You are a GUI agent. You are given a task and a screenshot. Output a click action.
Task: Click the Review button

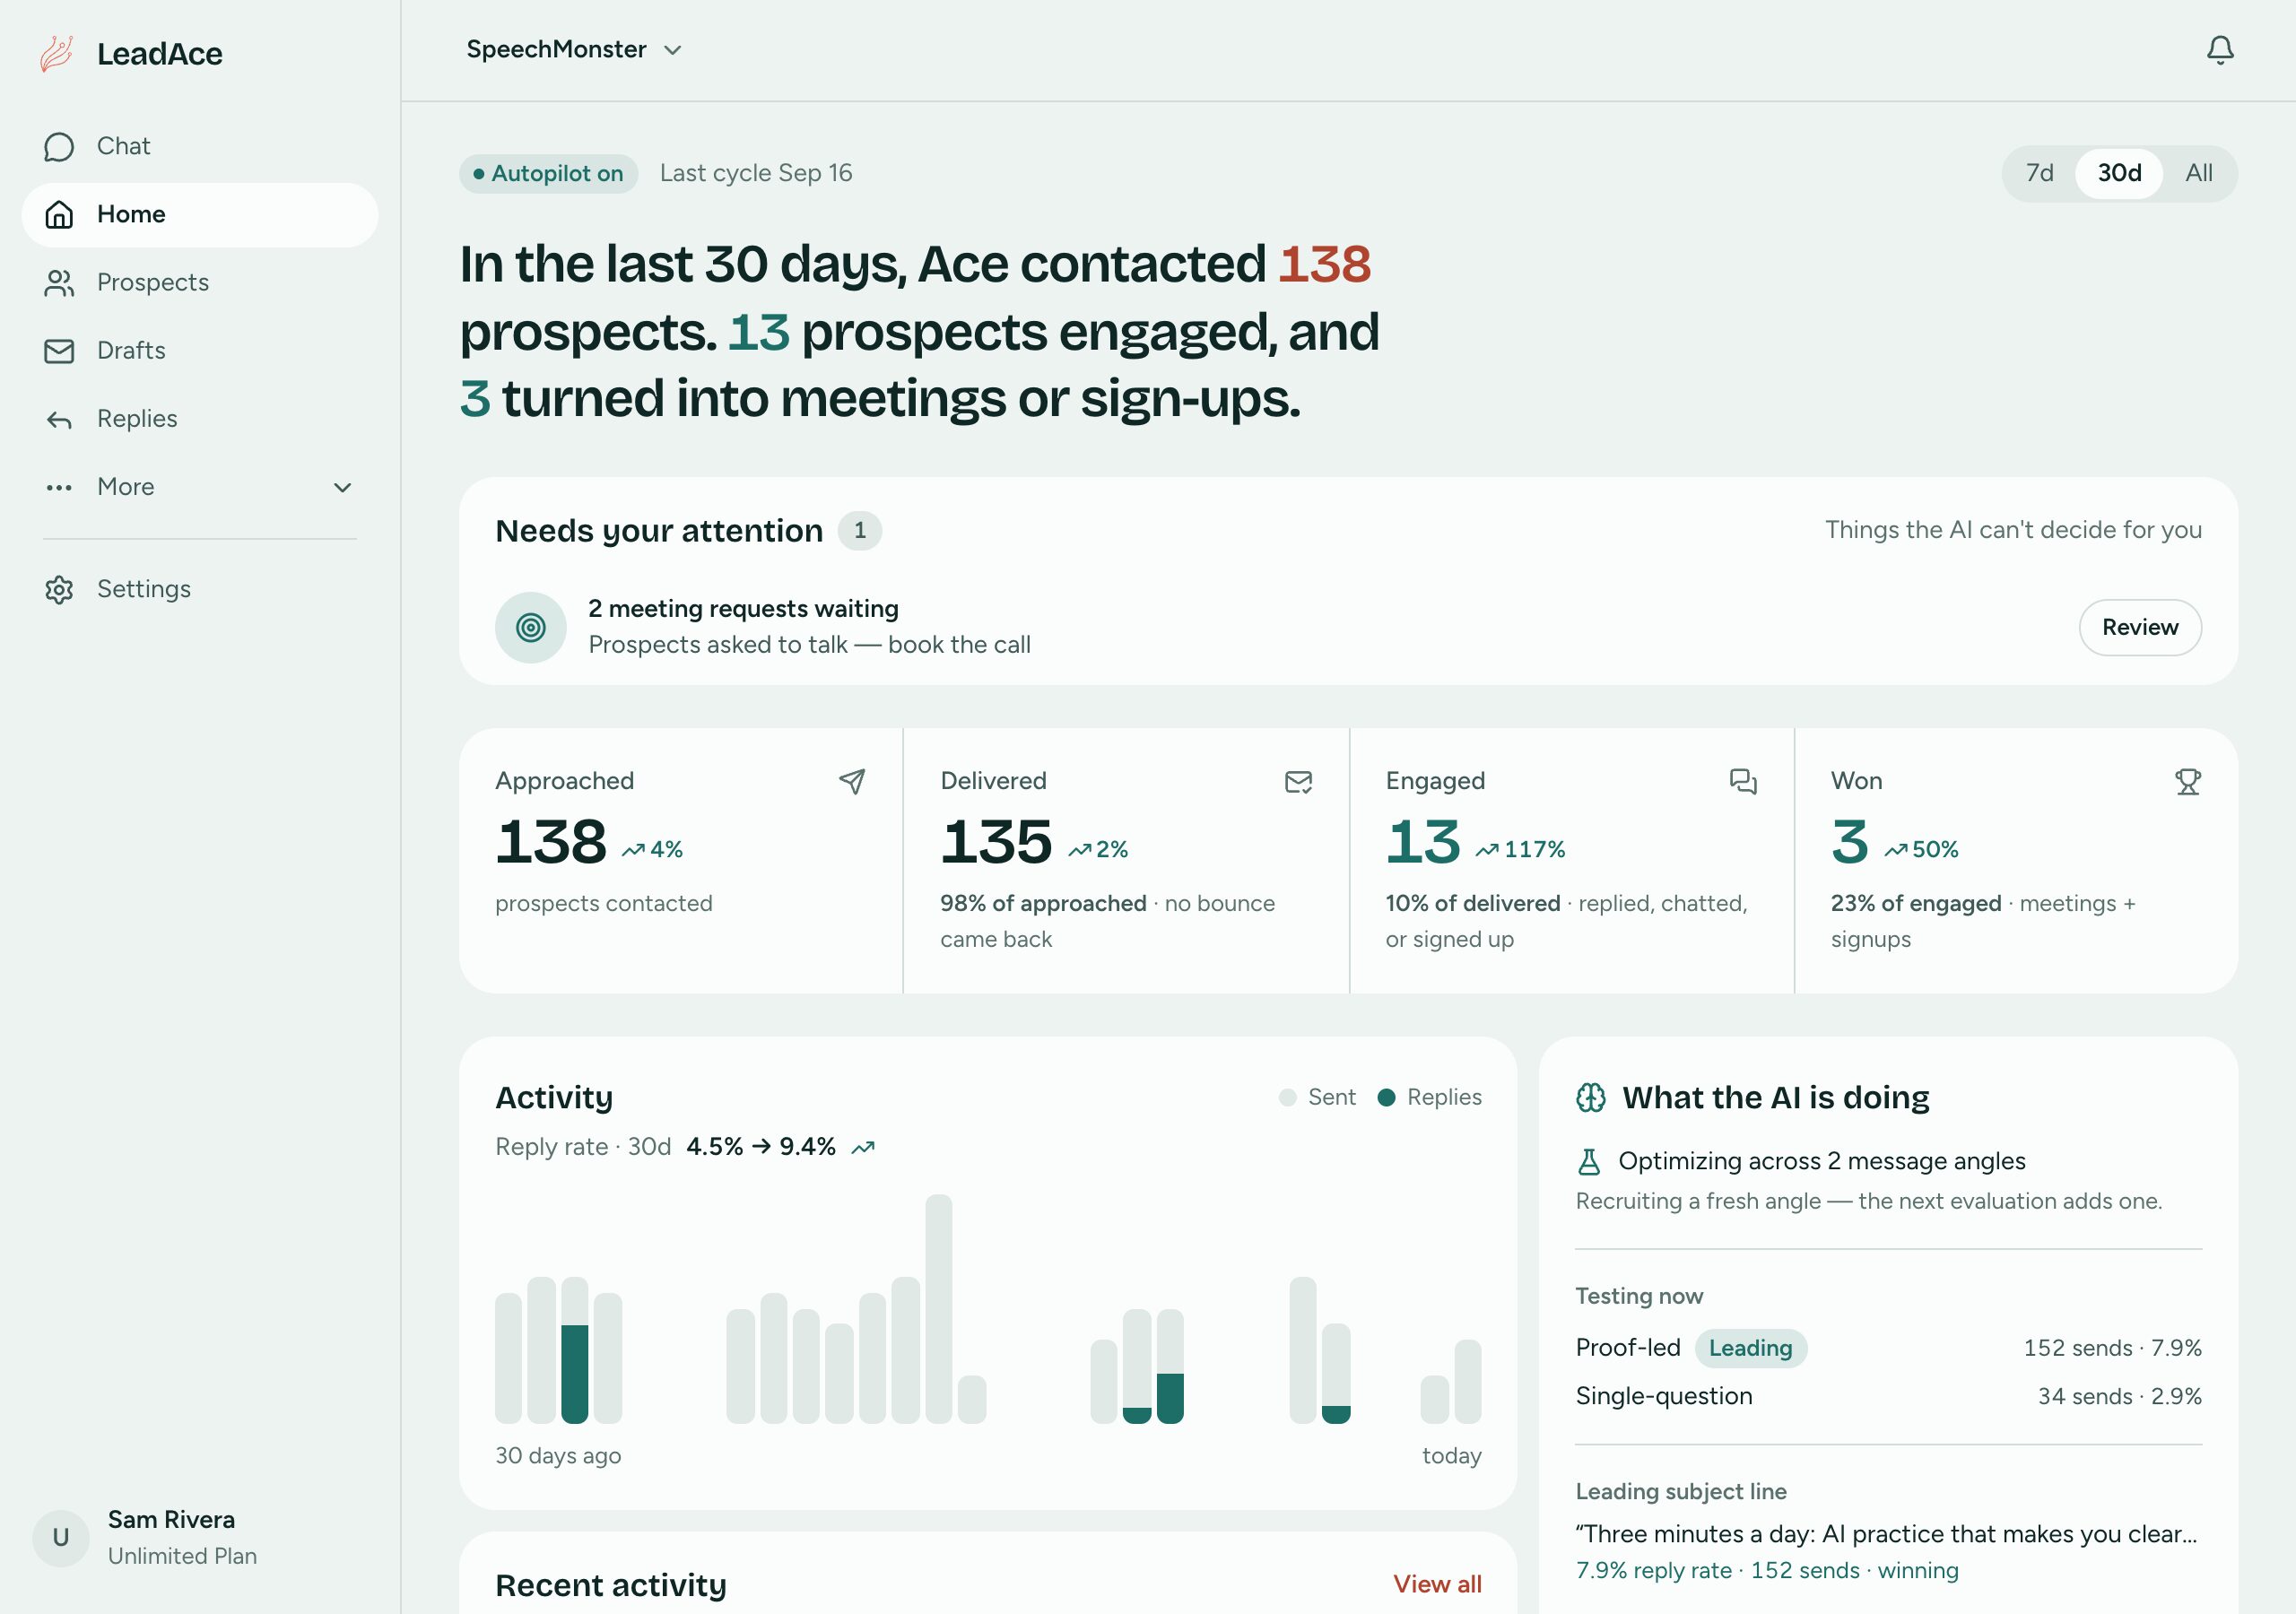2140,628
